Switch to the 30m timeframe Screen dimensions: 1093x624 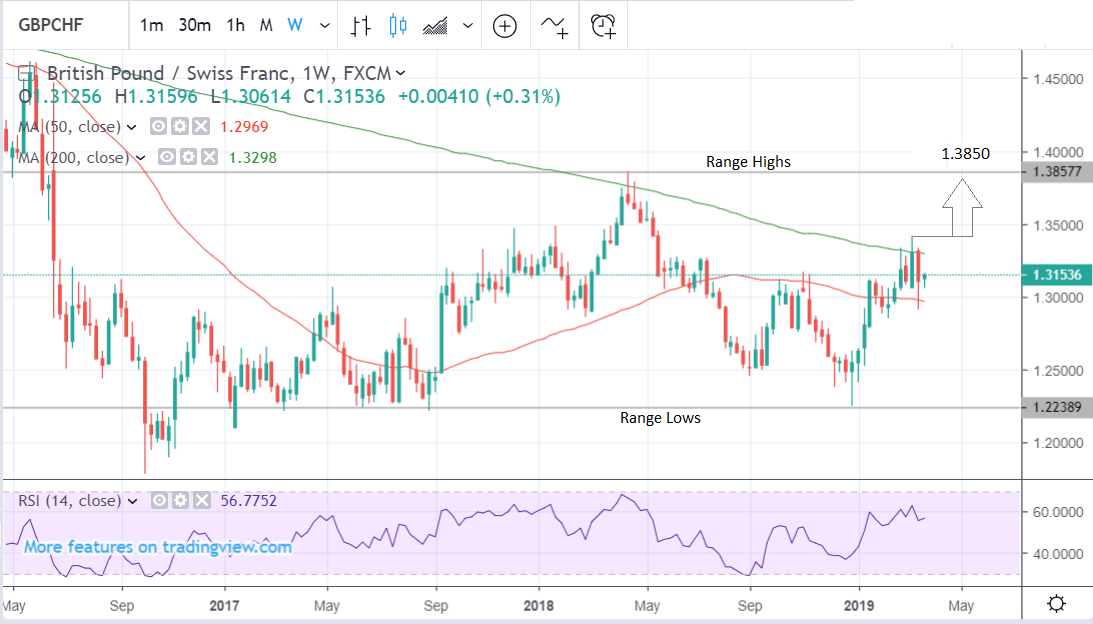[194, 26]
